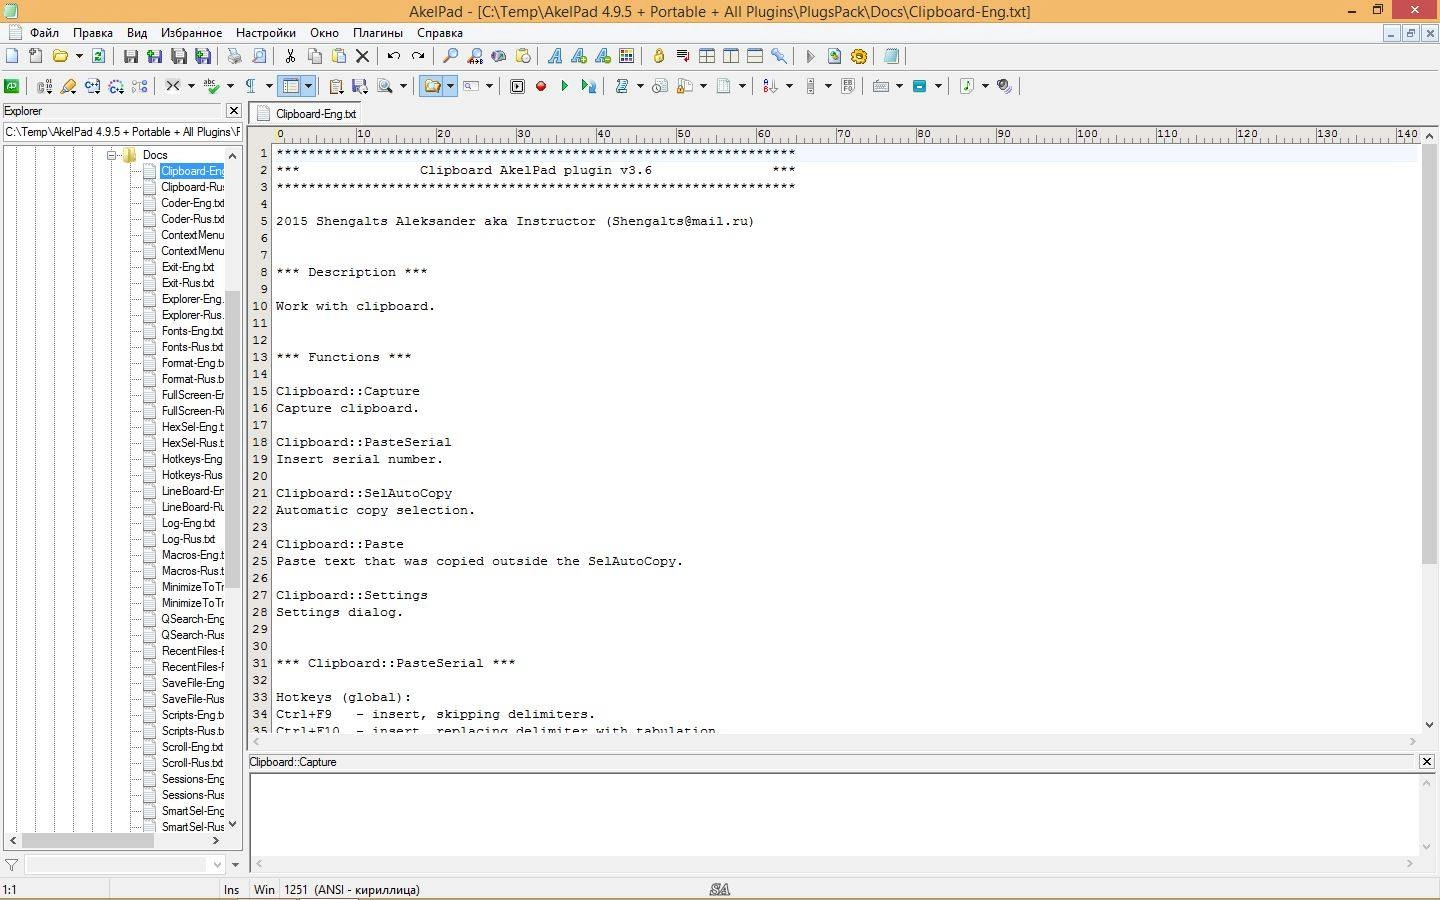
Task: Open dropdown beside the A-B sort icon
Action: 789,86
